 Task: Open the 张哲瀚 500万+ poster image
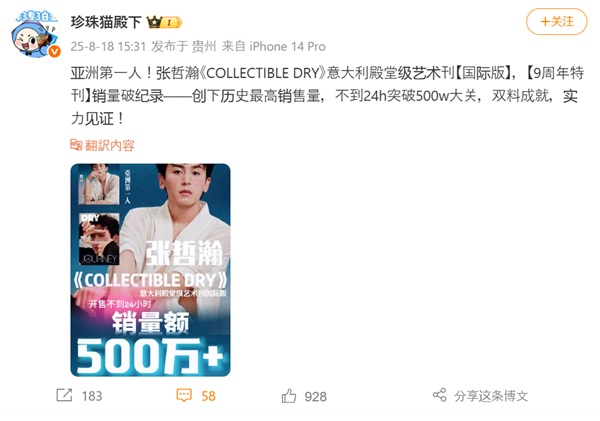click(150, 270)
